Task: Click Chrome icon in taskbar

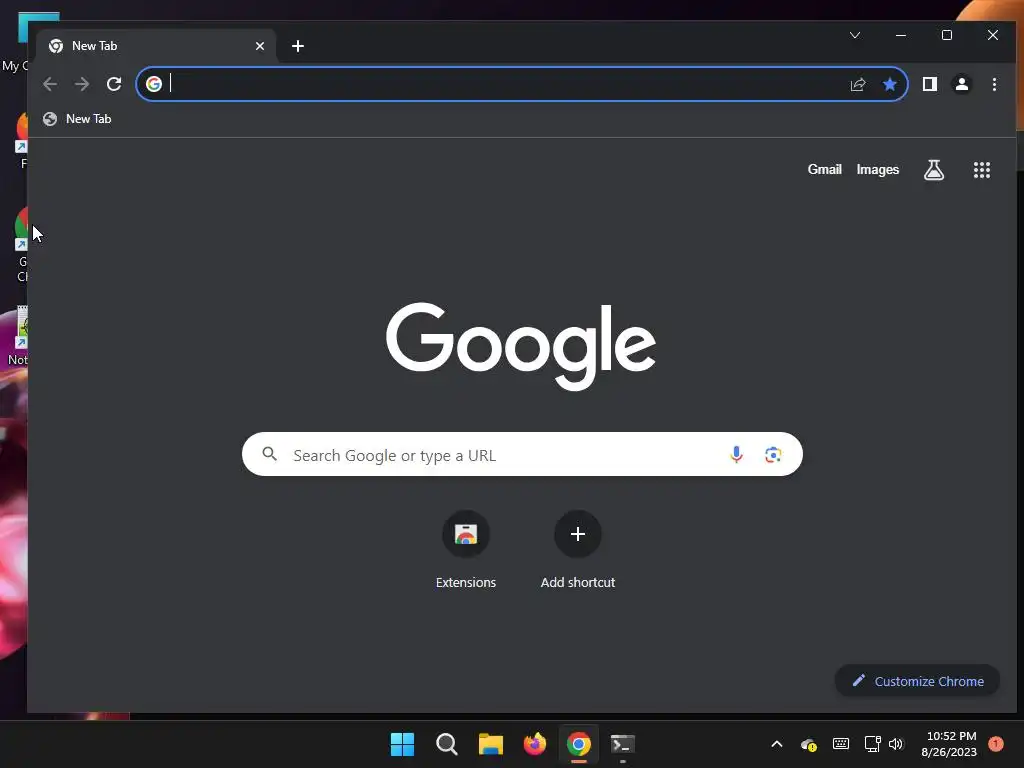Action: (x=579, y=744)
